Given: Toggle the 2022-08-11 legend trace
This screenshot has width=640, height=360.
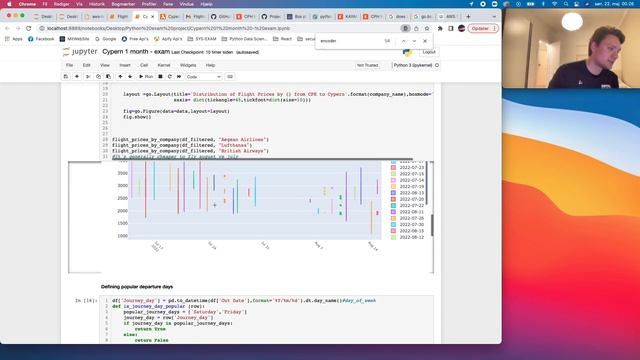Looking at the screenshot, I should (407, 212).
